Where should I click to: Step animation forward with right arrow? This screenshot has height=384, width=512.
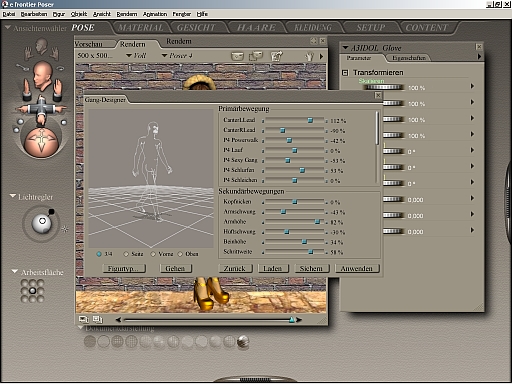(x=299, y=320)
